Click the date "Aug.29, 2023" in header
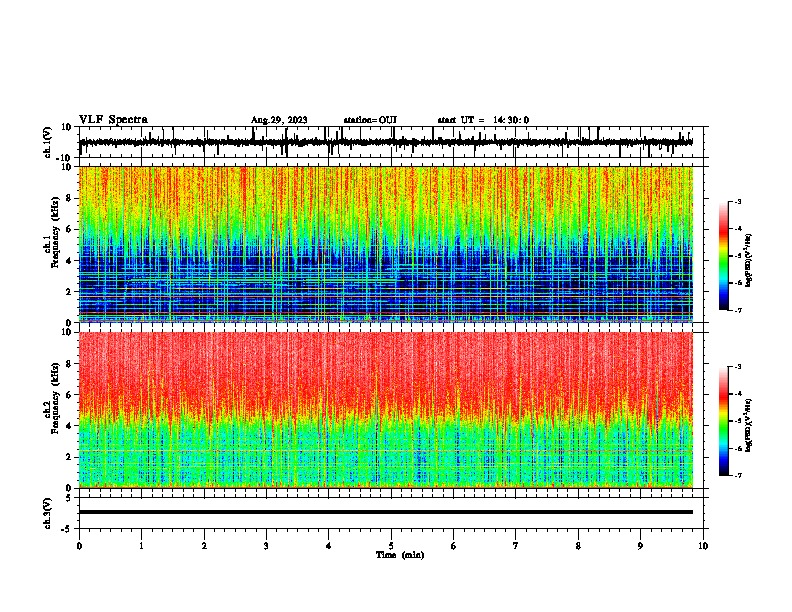This screenshot has width=792, height=612. (x=279, y=120)
